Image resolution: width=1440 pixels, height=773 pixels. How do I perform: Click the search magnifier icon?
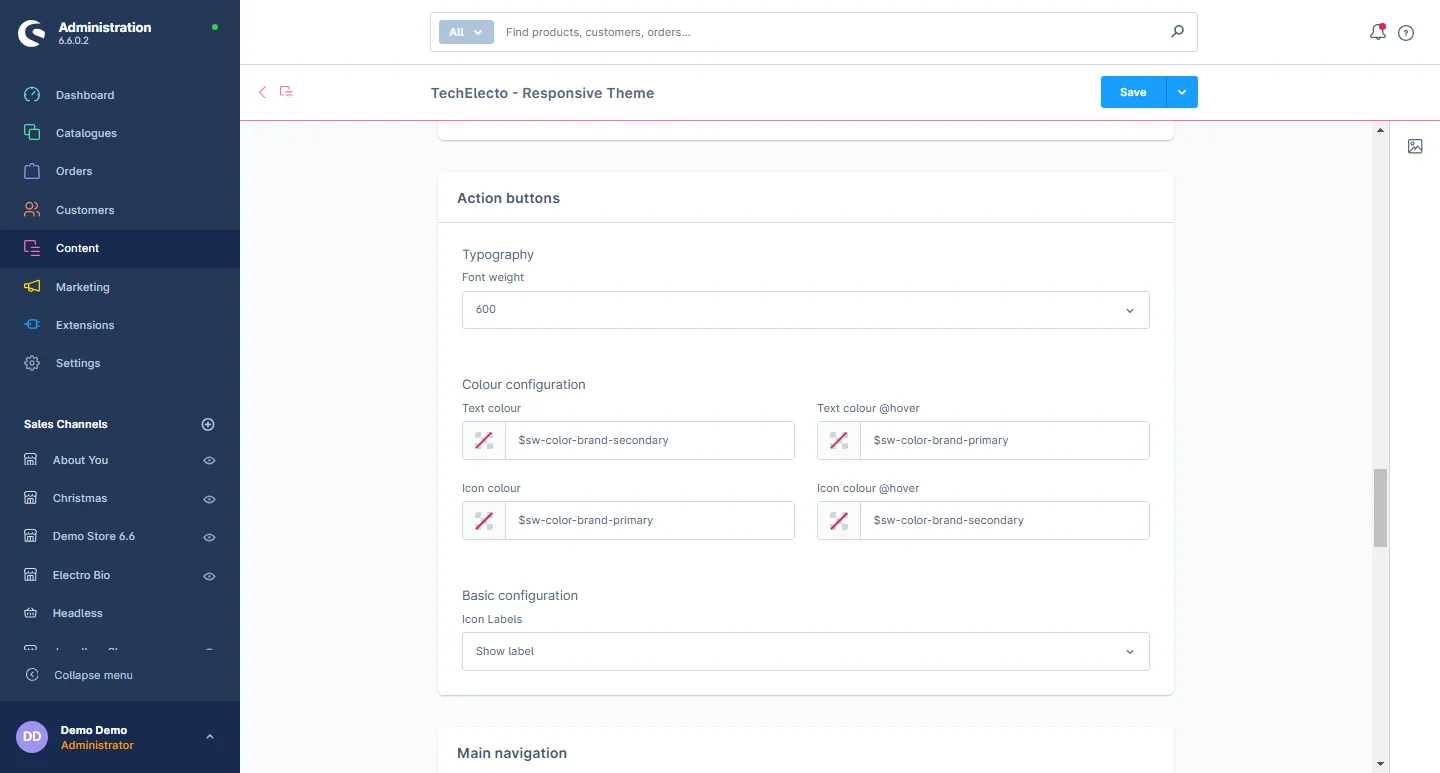coord(1177,32)
